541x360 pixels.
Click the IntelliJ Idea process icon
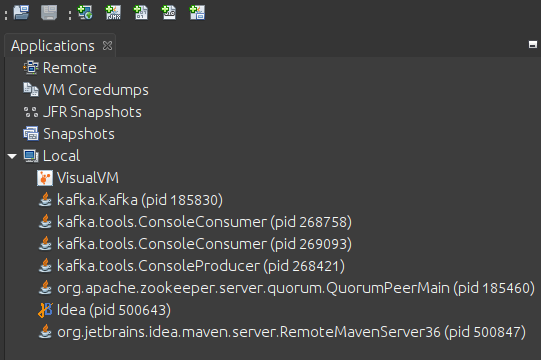pyautogui.click(x=45, y=310)
